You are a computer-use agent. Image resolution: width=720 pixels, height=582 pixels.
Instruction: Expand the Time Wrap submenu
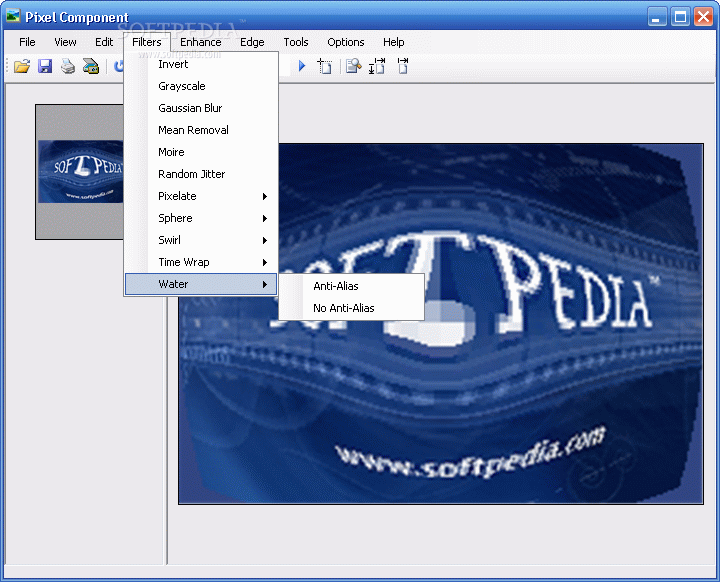coord(201,263)
